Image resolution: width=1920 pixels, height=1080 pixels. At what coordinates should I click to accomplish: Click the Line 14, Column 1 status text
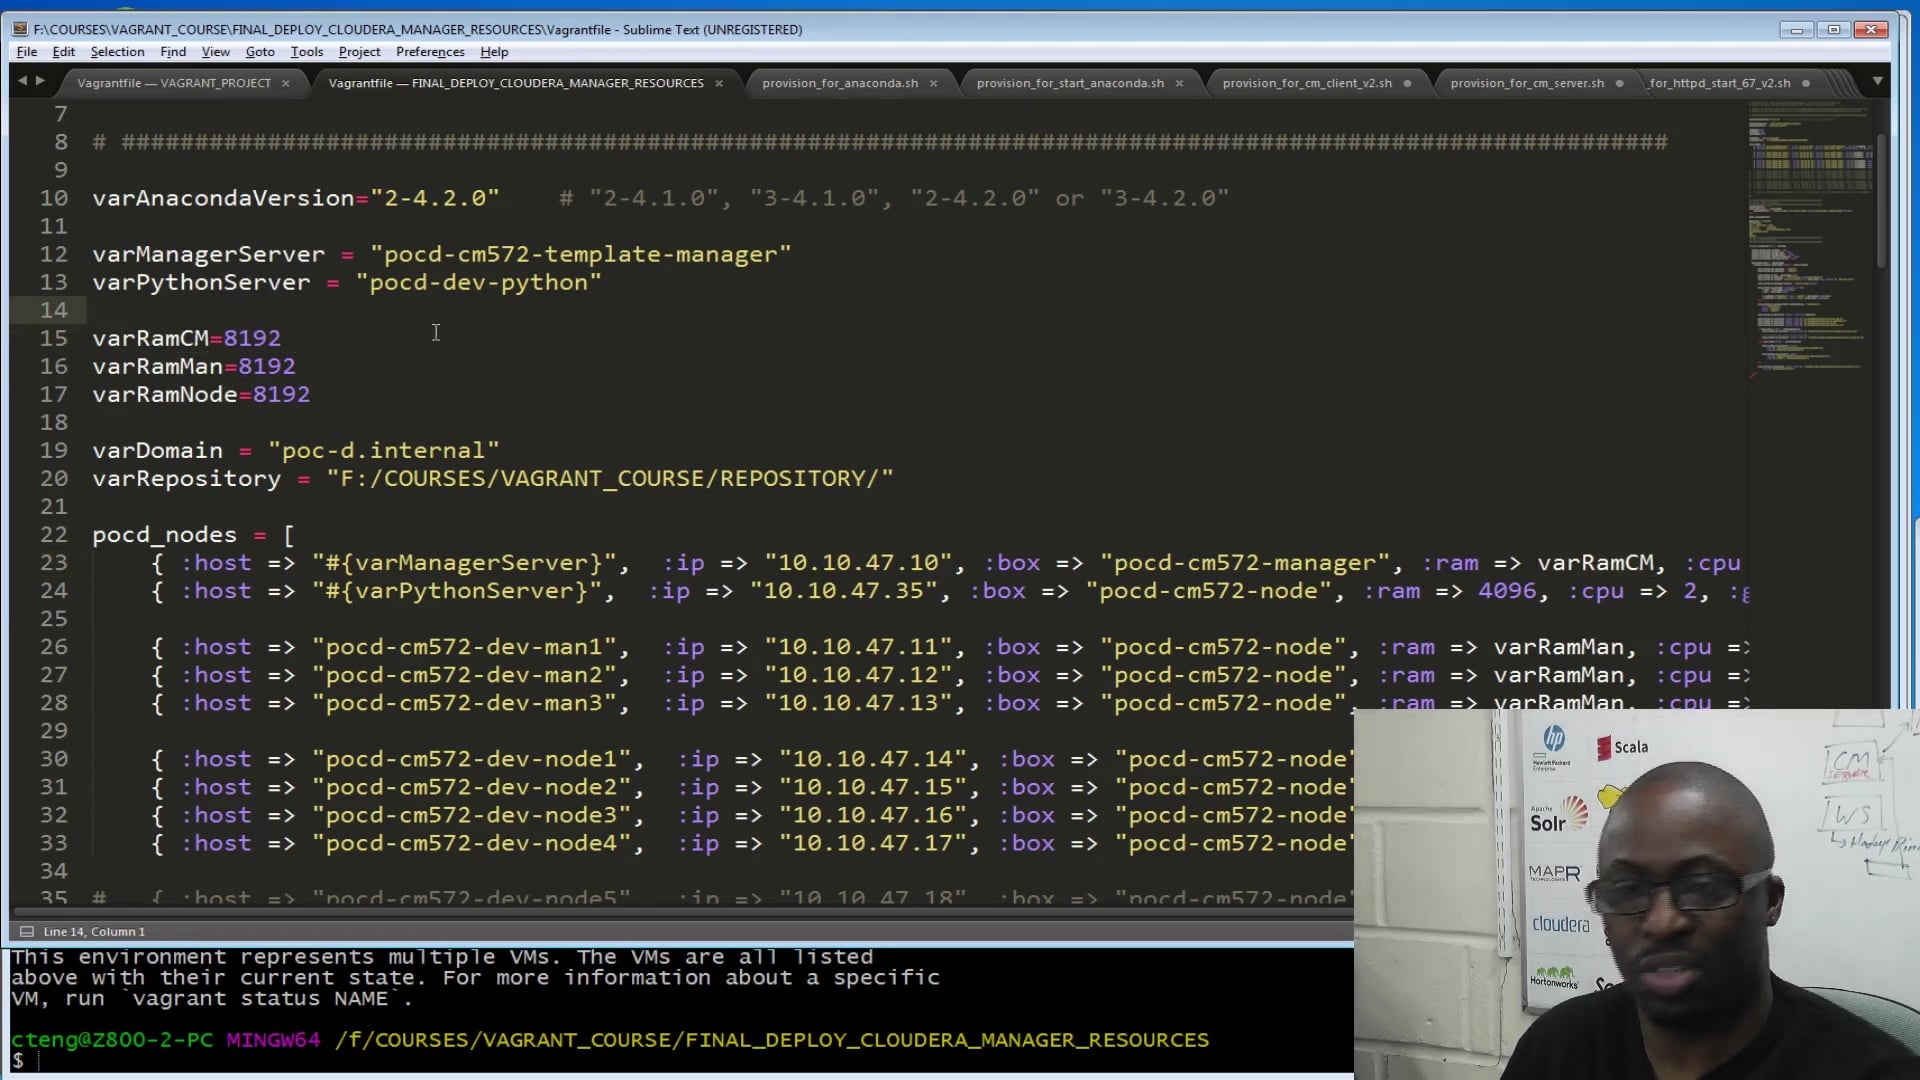pyautogui.click(x=94, y=931)
